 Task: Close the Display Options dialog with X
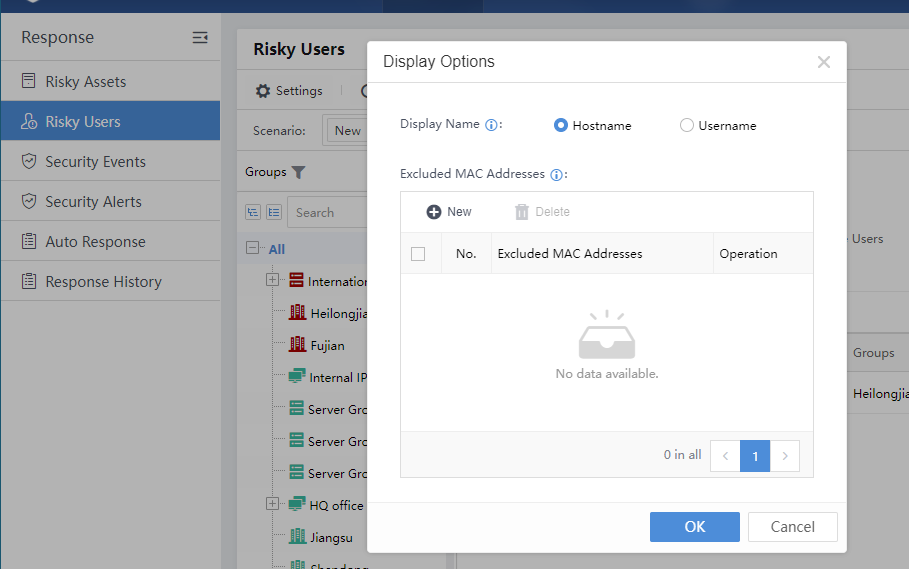click(823, 62)
